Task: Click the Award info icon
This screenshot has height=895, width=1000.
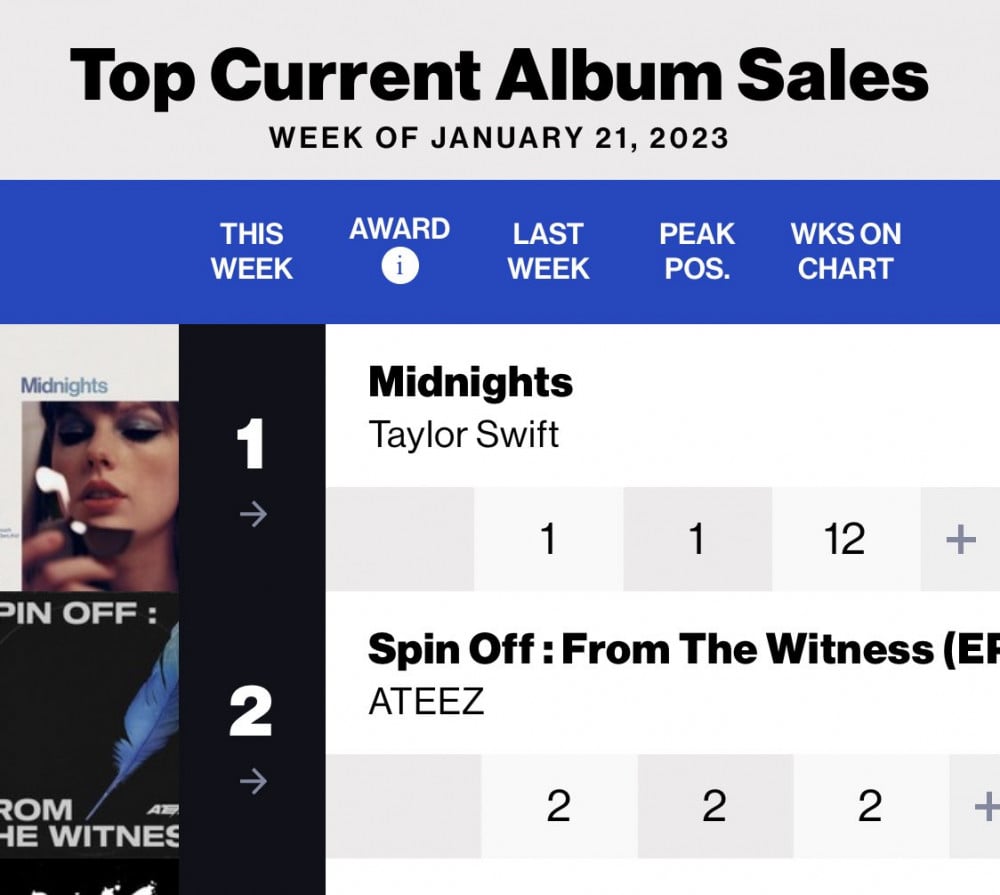Action: point(400,265)
